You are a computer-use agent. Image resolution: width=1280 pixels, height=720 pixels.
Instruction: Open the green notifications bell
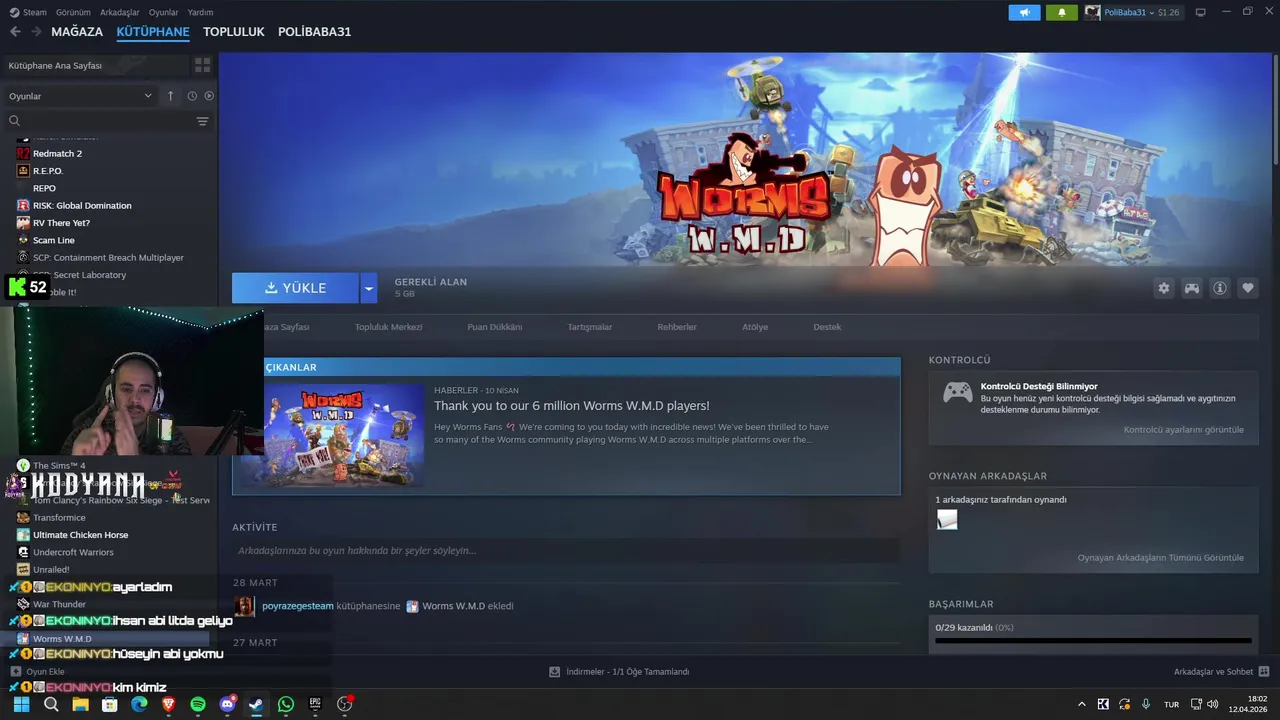pos(1061,12)
